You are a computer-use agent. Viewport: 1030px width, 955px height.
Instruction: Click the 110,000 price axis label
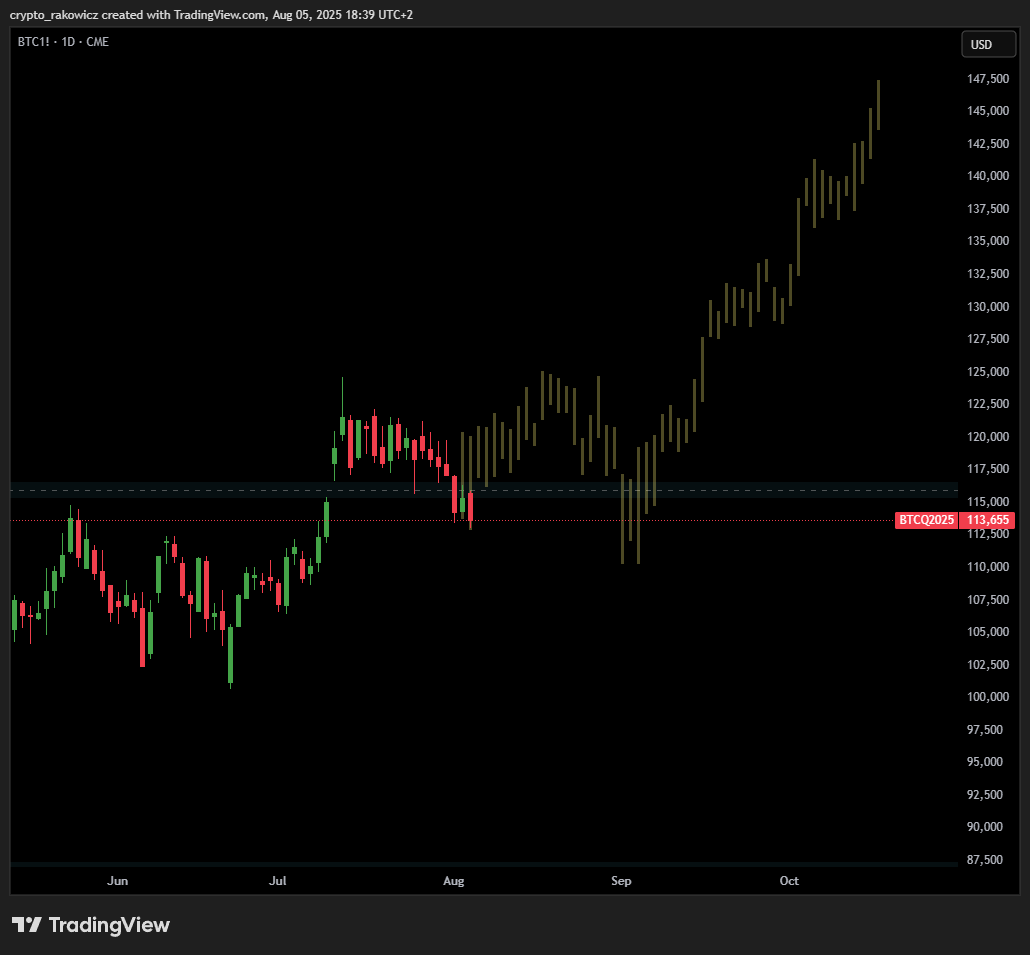988,567
